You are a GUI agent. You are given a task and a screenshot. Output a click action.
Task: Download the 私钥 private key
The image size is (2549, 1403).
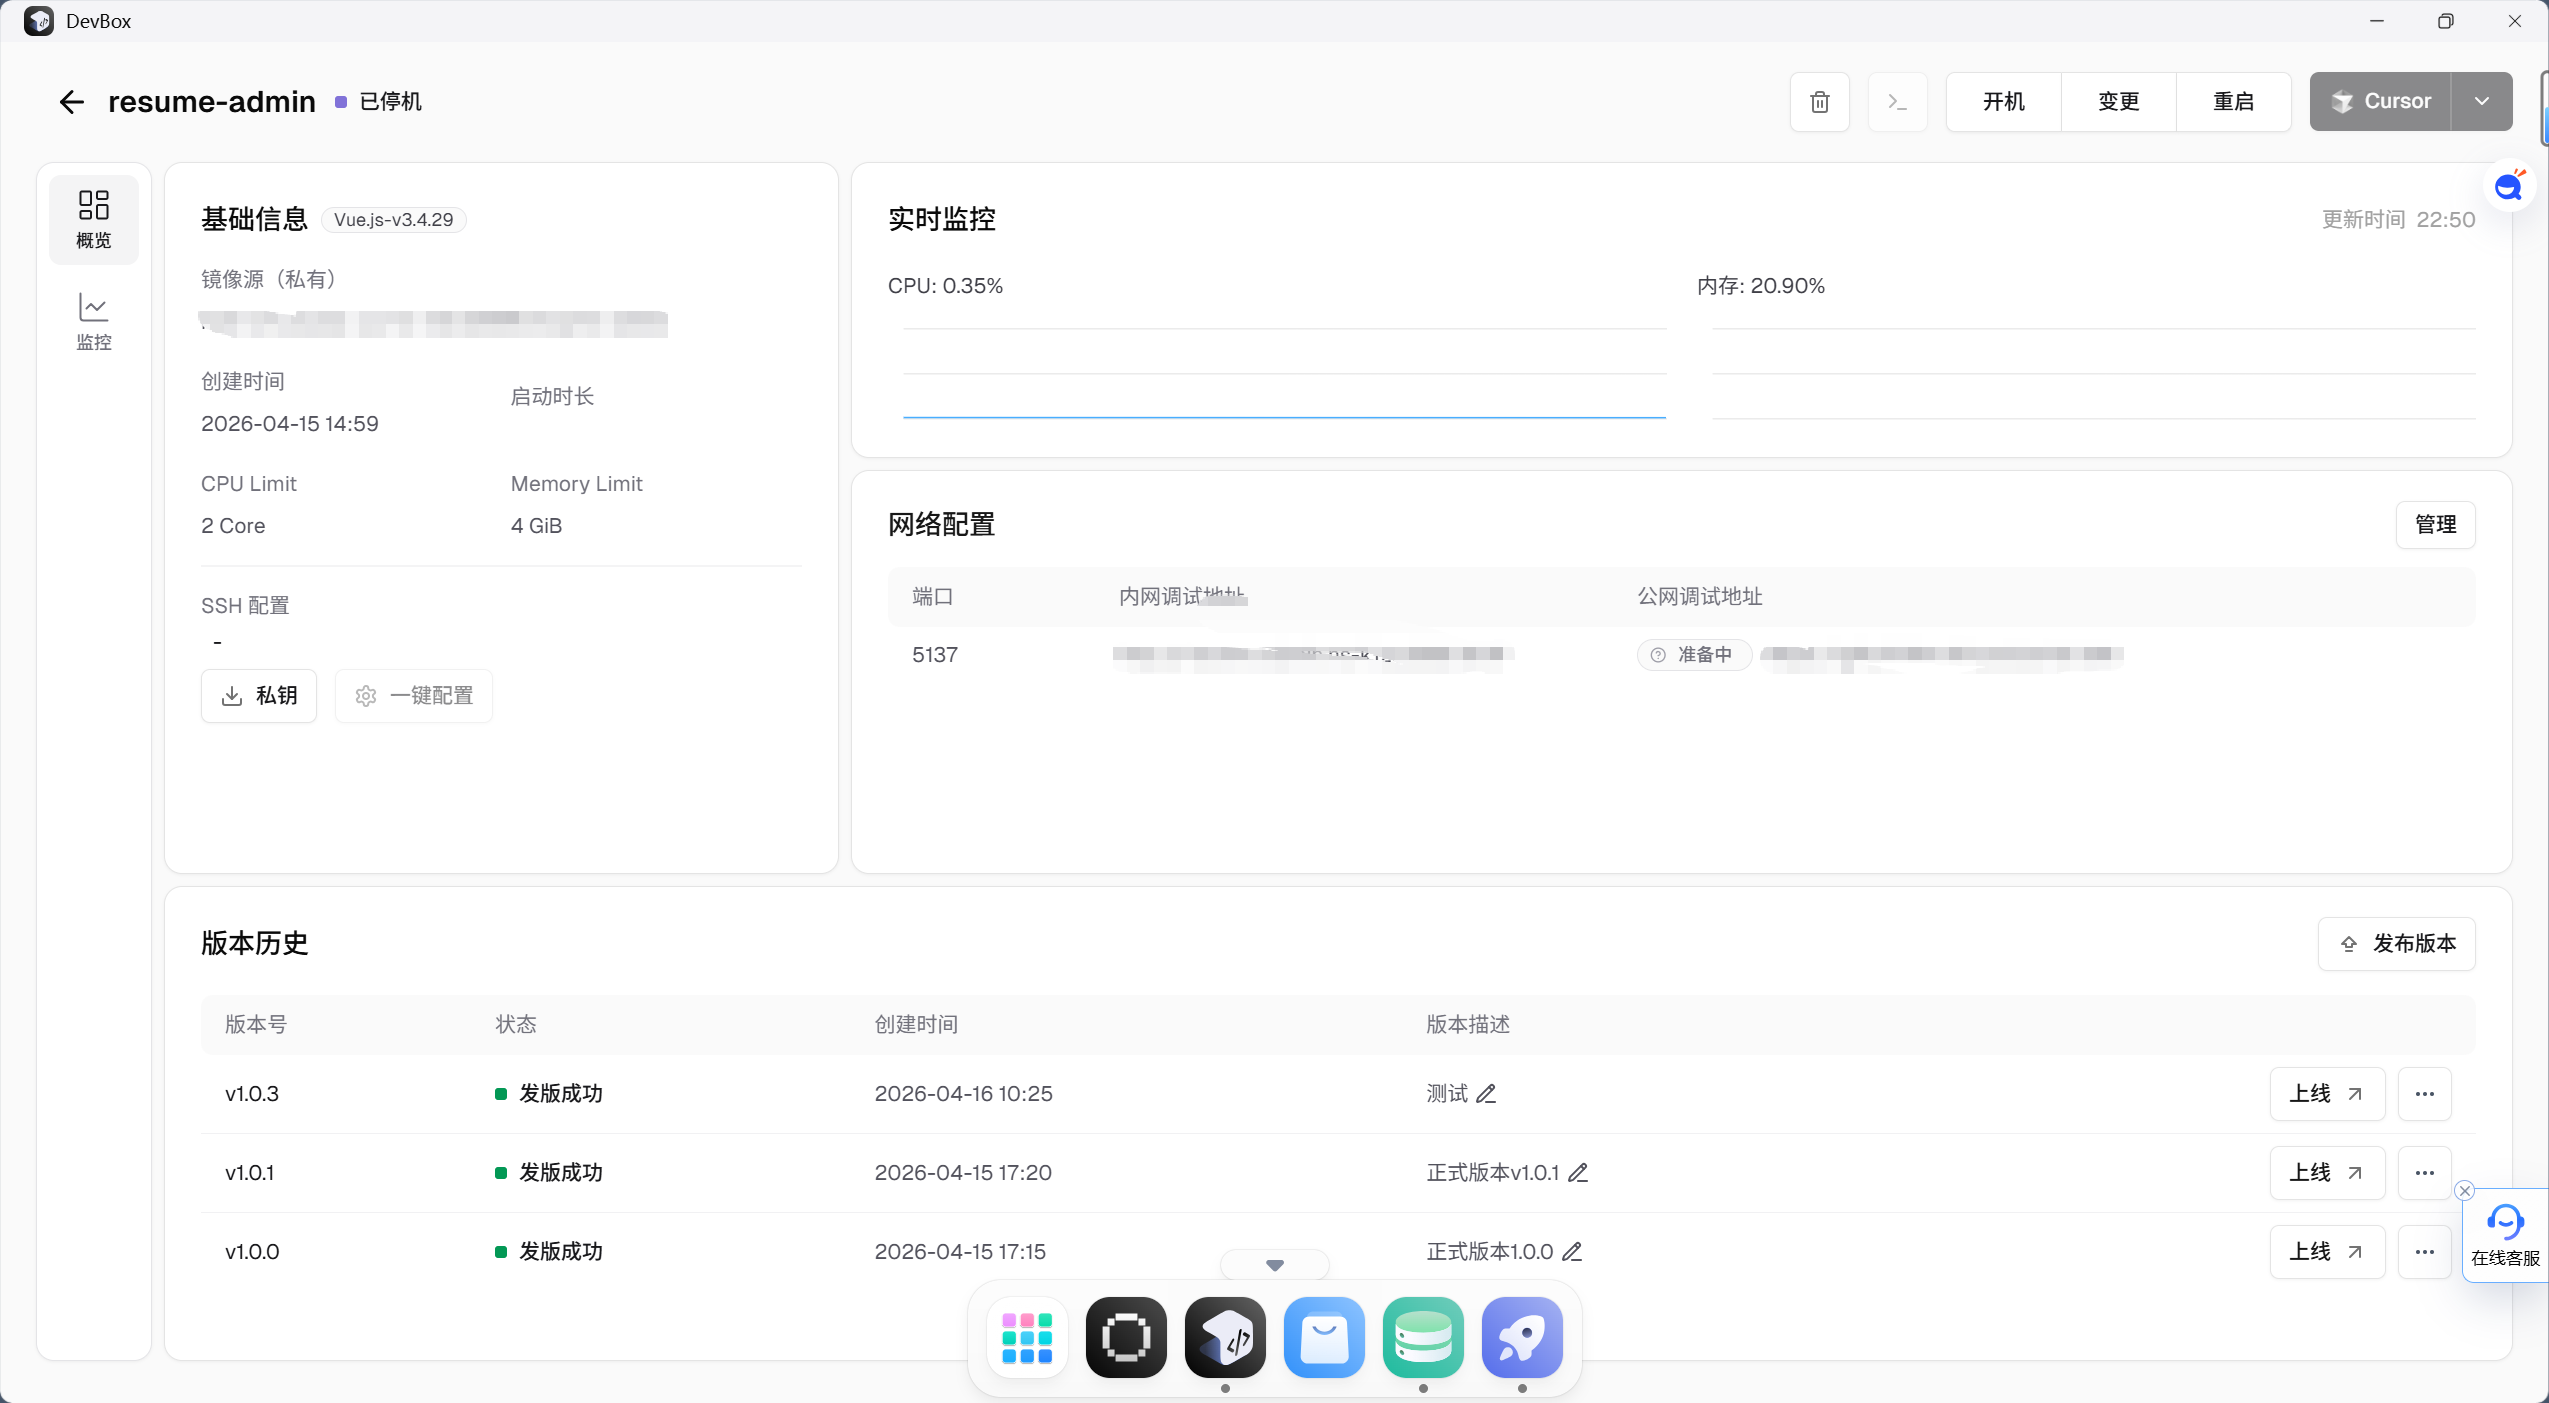[259, 696]
